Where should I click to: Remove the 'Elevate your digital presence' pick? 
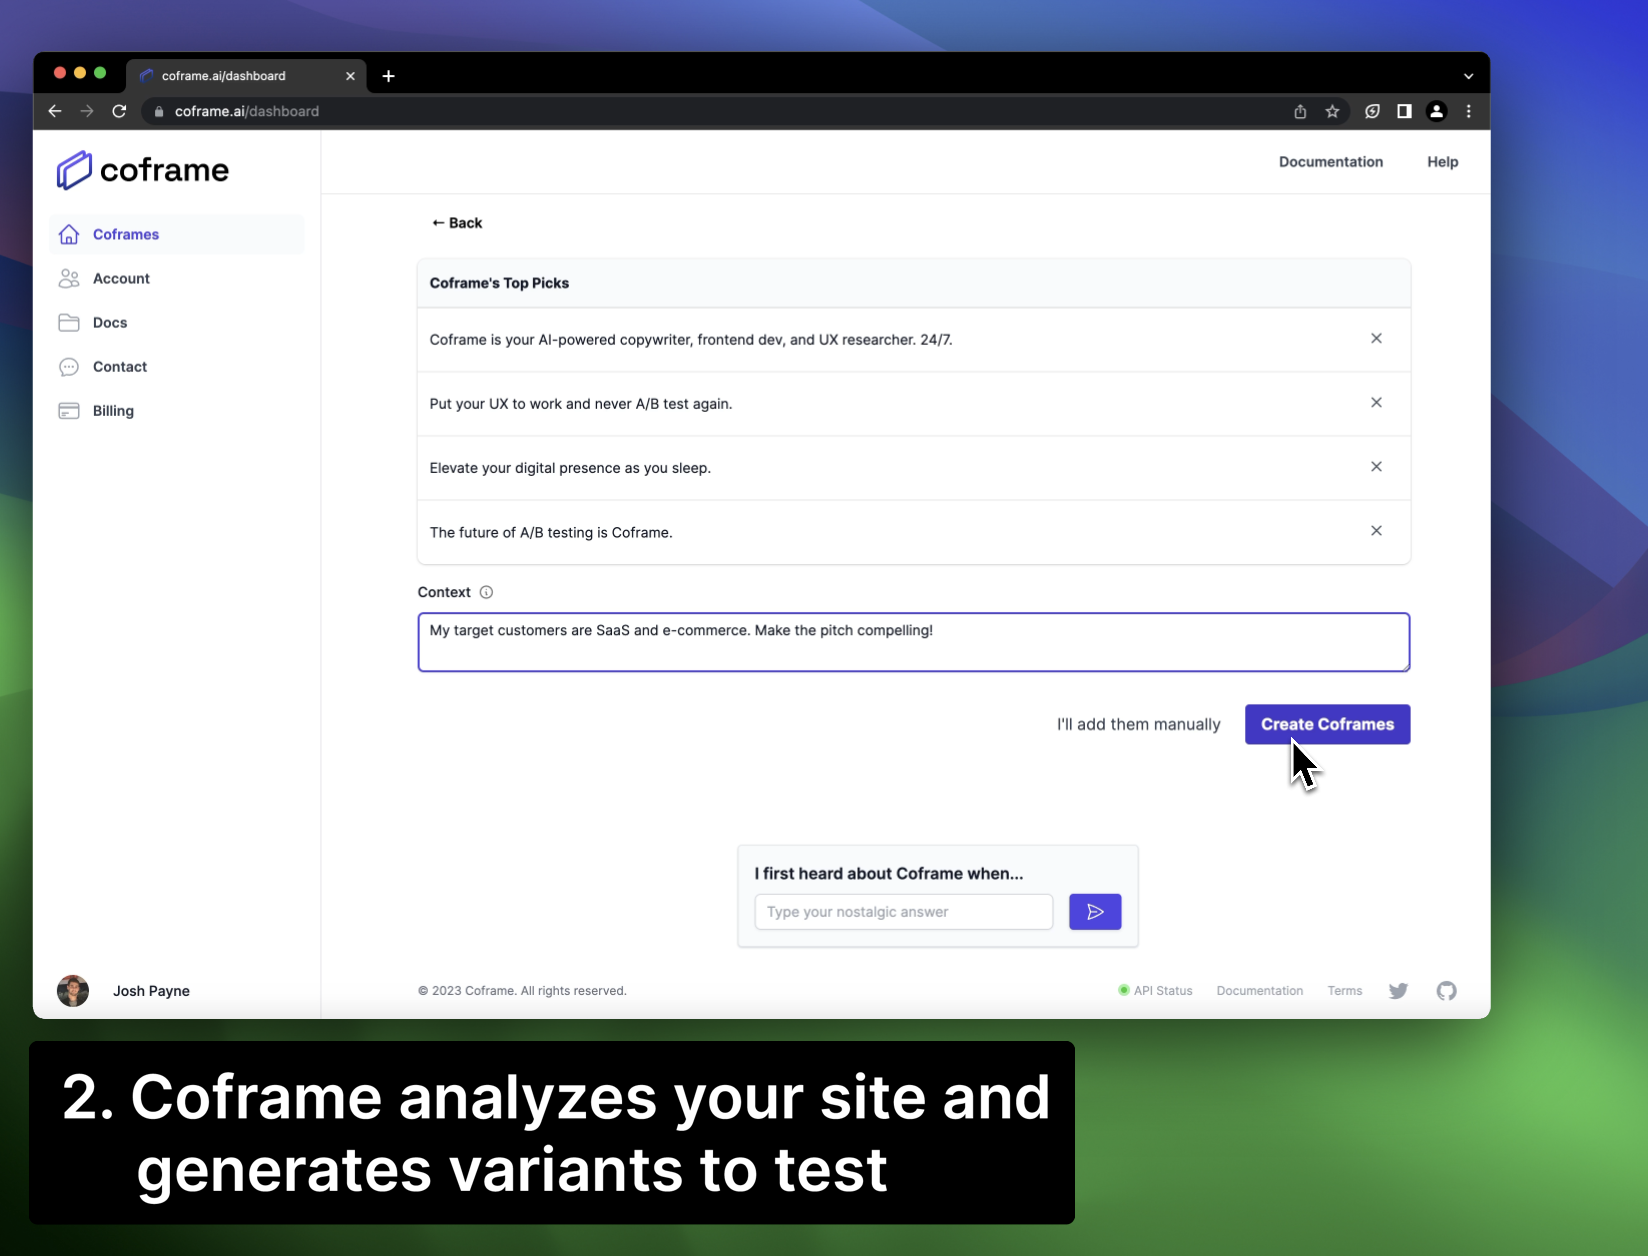pos(1376,466)
